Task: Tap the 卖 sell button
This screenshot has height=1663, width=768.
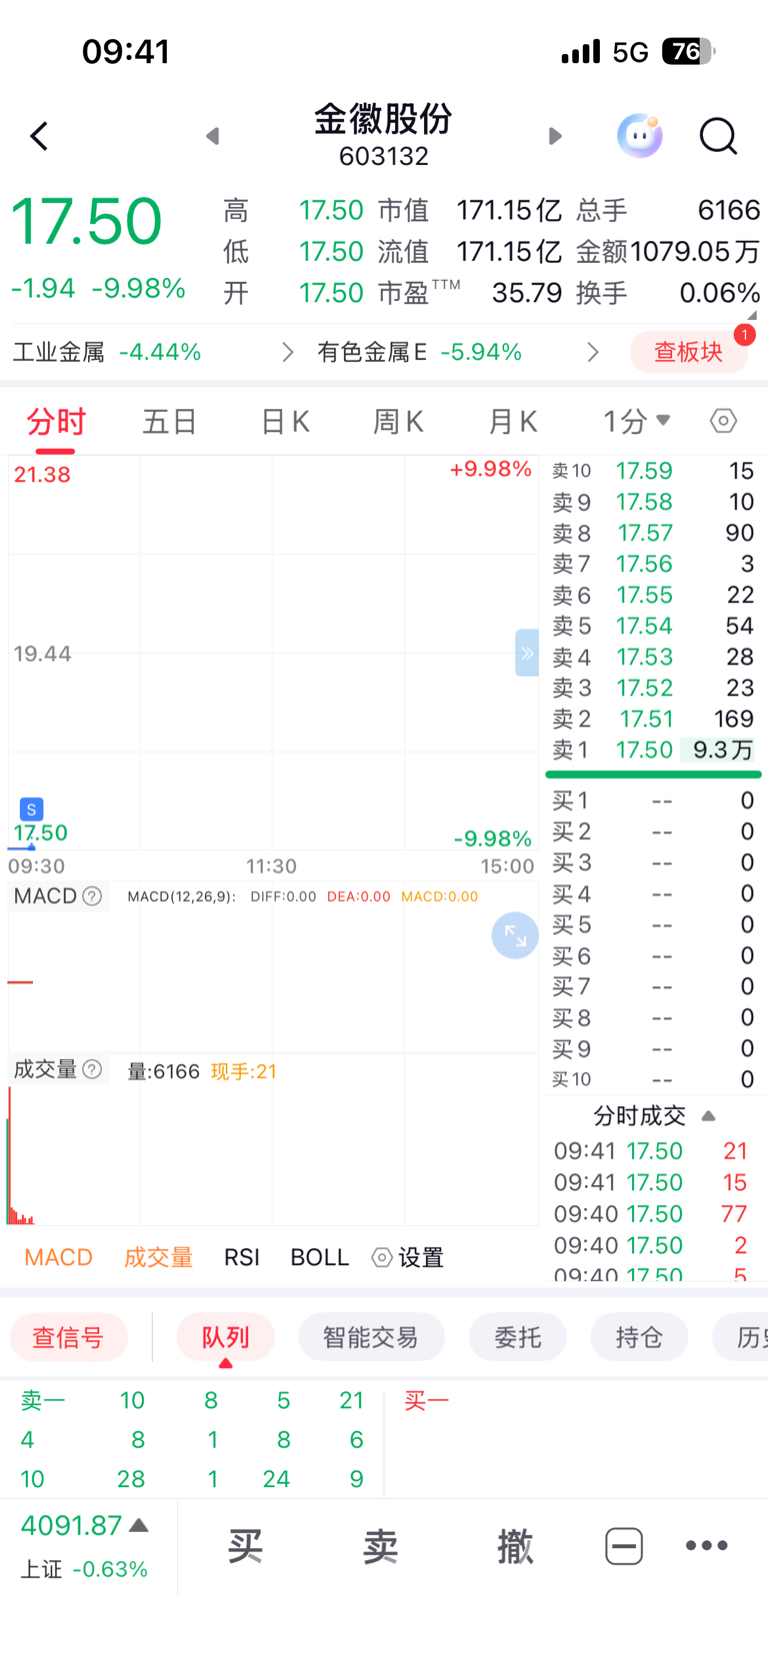Action: pos(381,1546)
